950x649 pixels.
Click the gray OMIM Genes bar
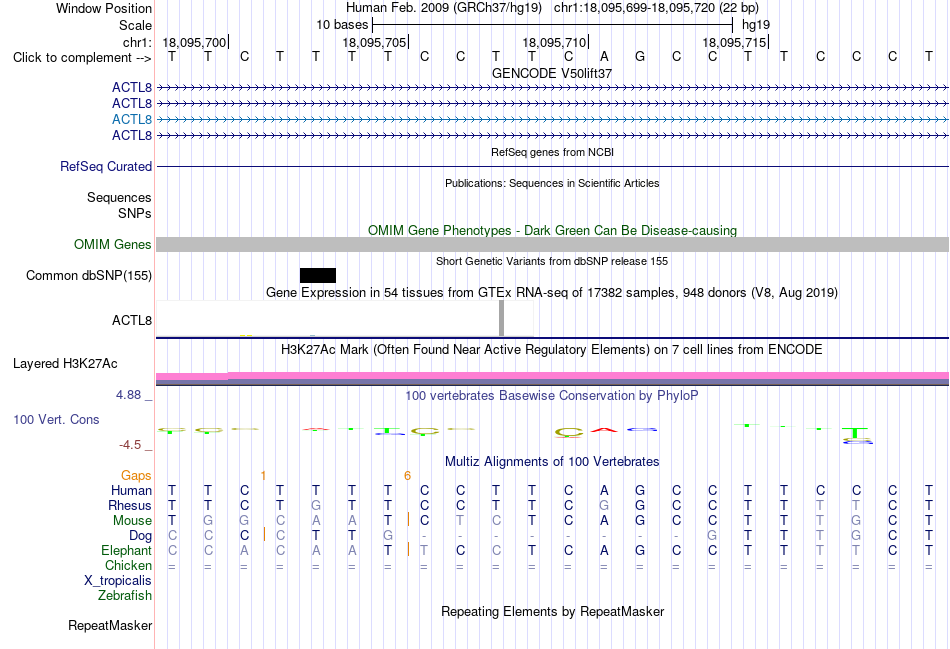(x=552, y=244)
